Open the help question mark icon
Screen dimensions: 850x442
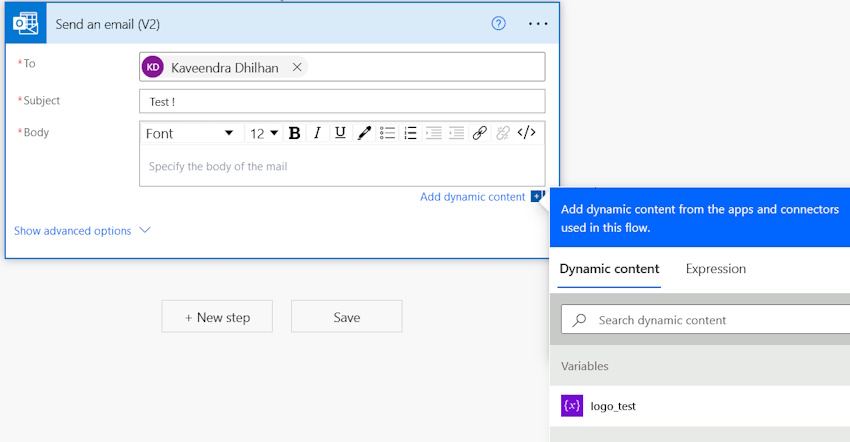499,23
